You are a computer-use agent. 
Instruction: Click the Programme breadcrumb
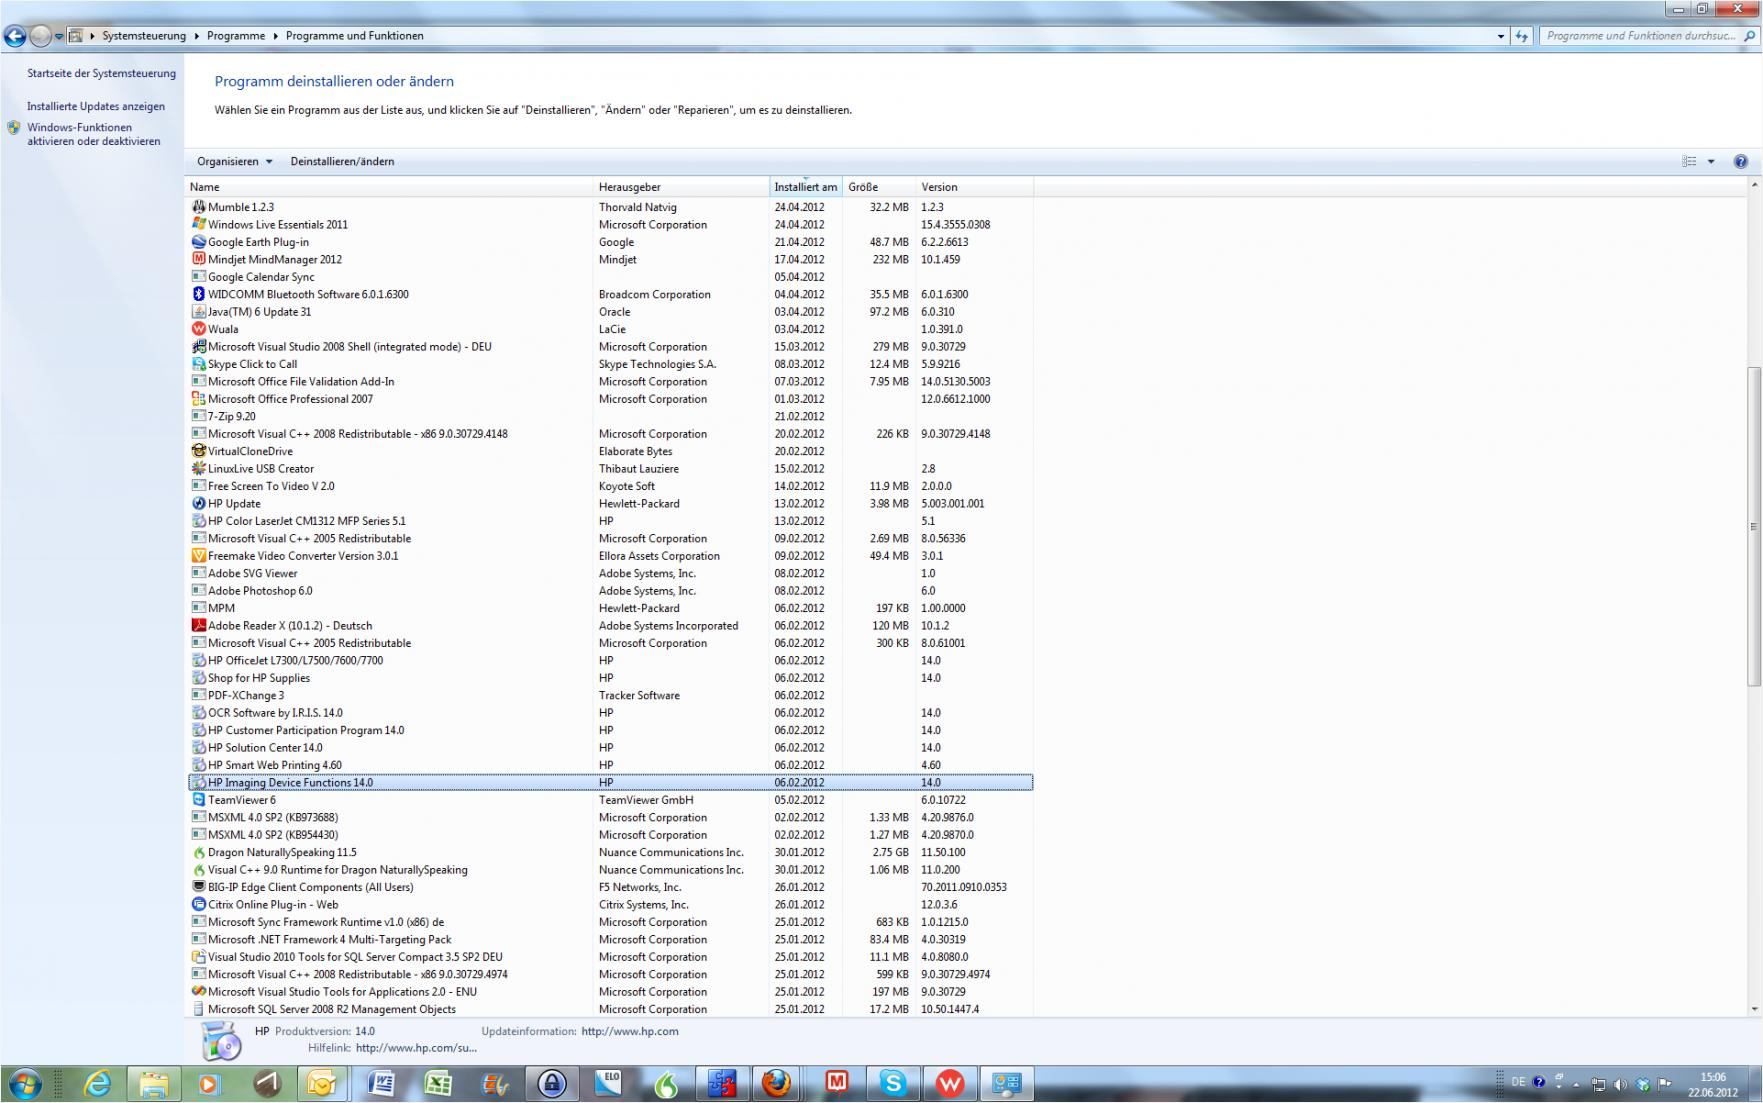[236, 36]
